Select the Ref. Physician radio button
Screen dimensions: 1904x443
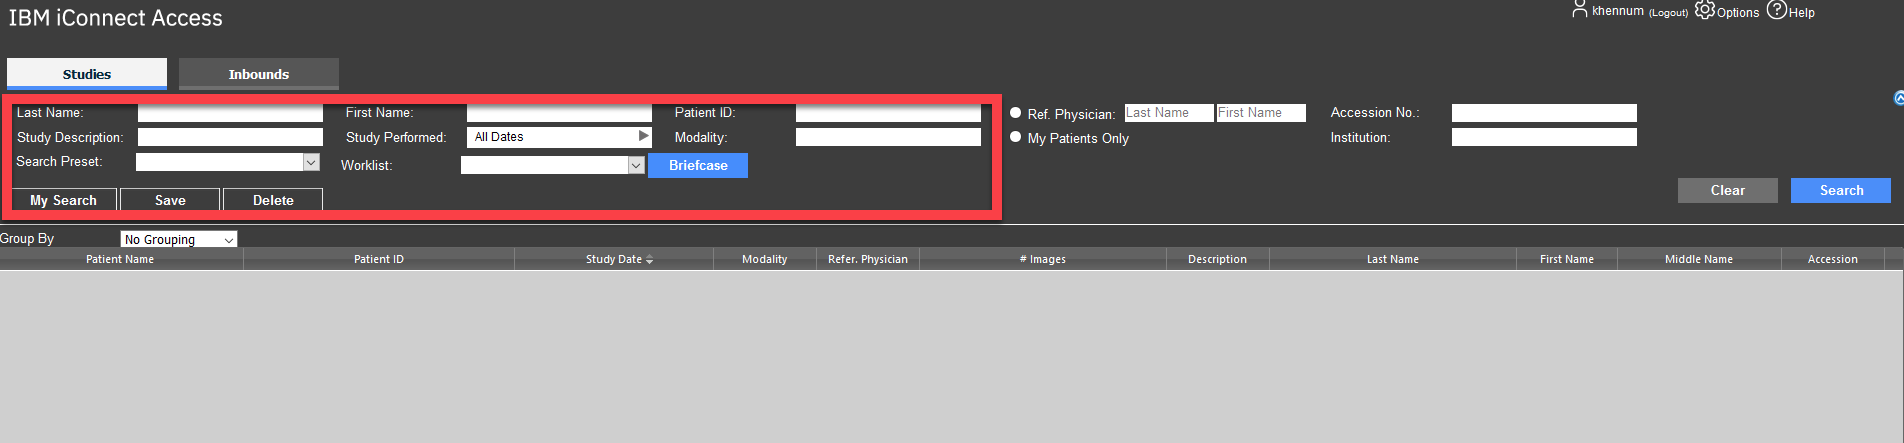pos(1016,113)
